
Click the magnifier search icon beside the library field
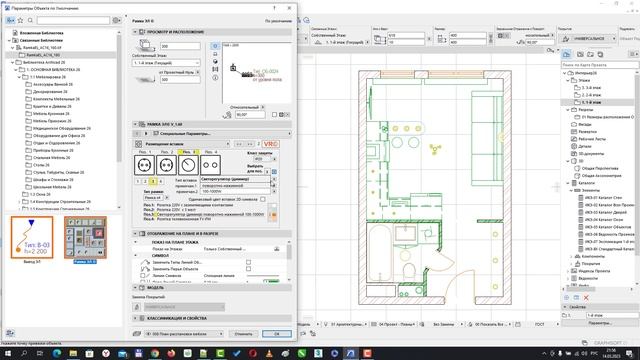tap(30, 20)
